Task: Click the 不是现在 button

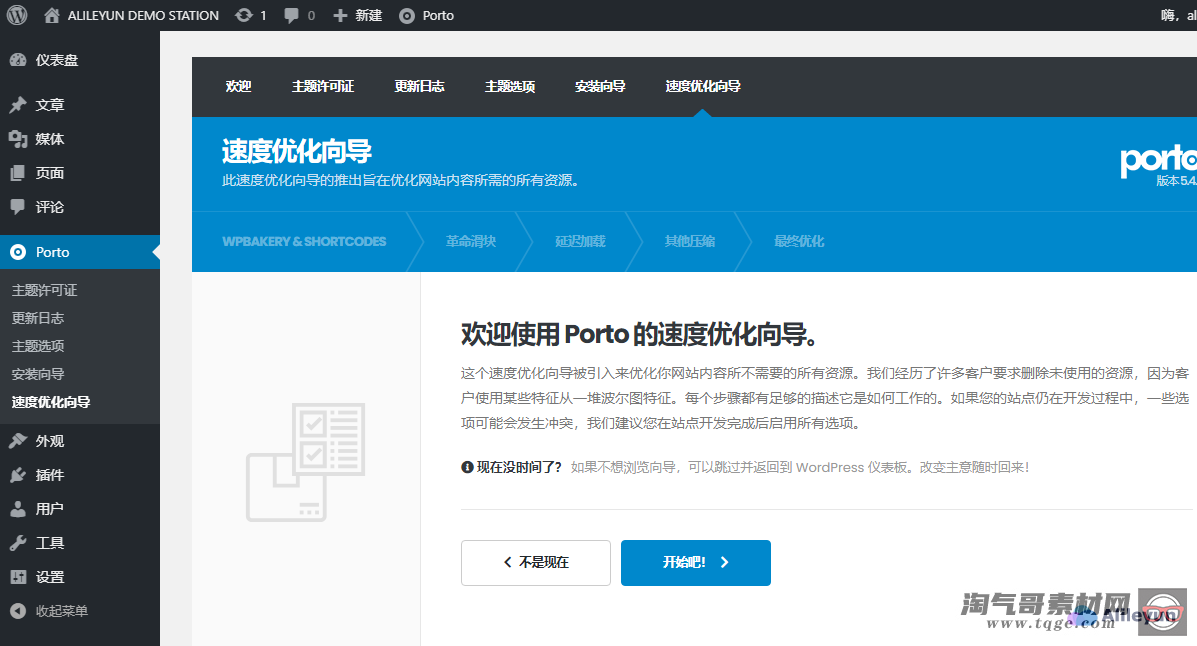Action: click(536, 563)
